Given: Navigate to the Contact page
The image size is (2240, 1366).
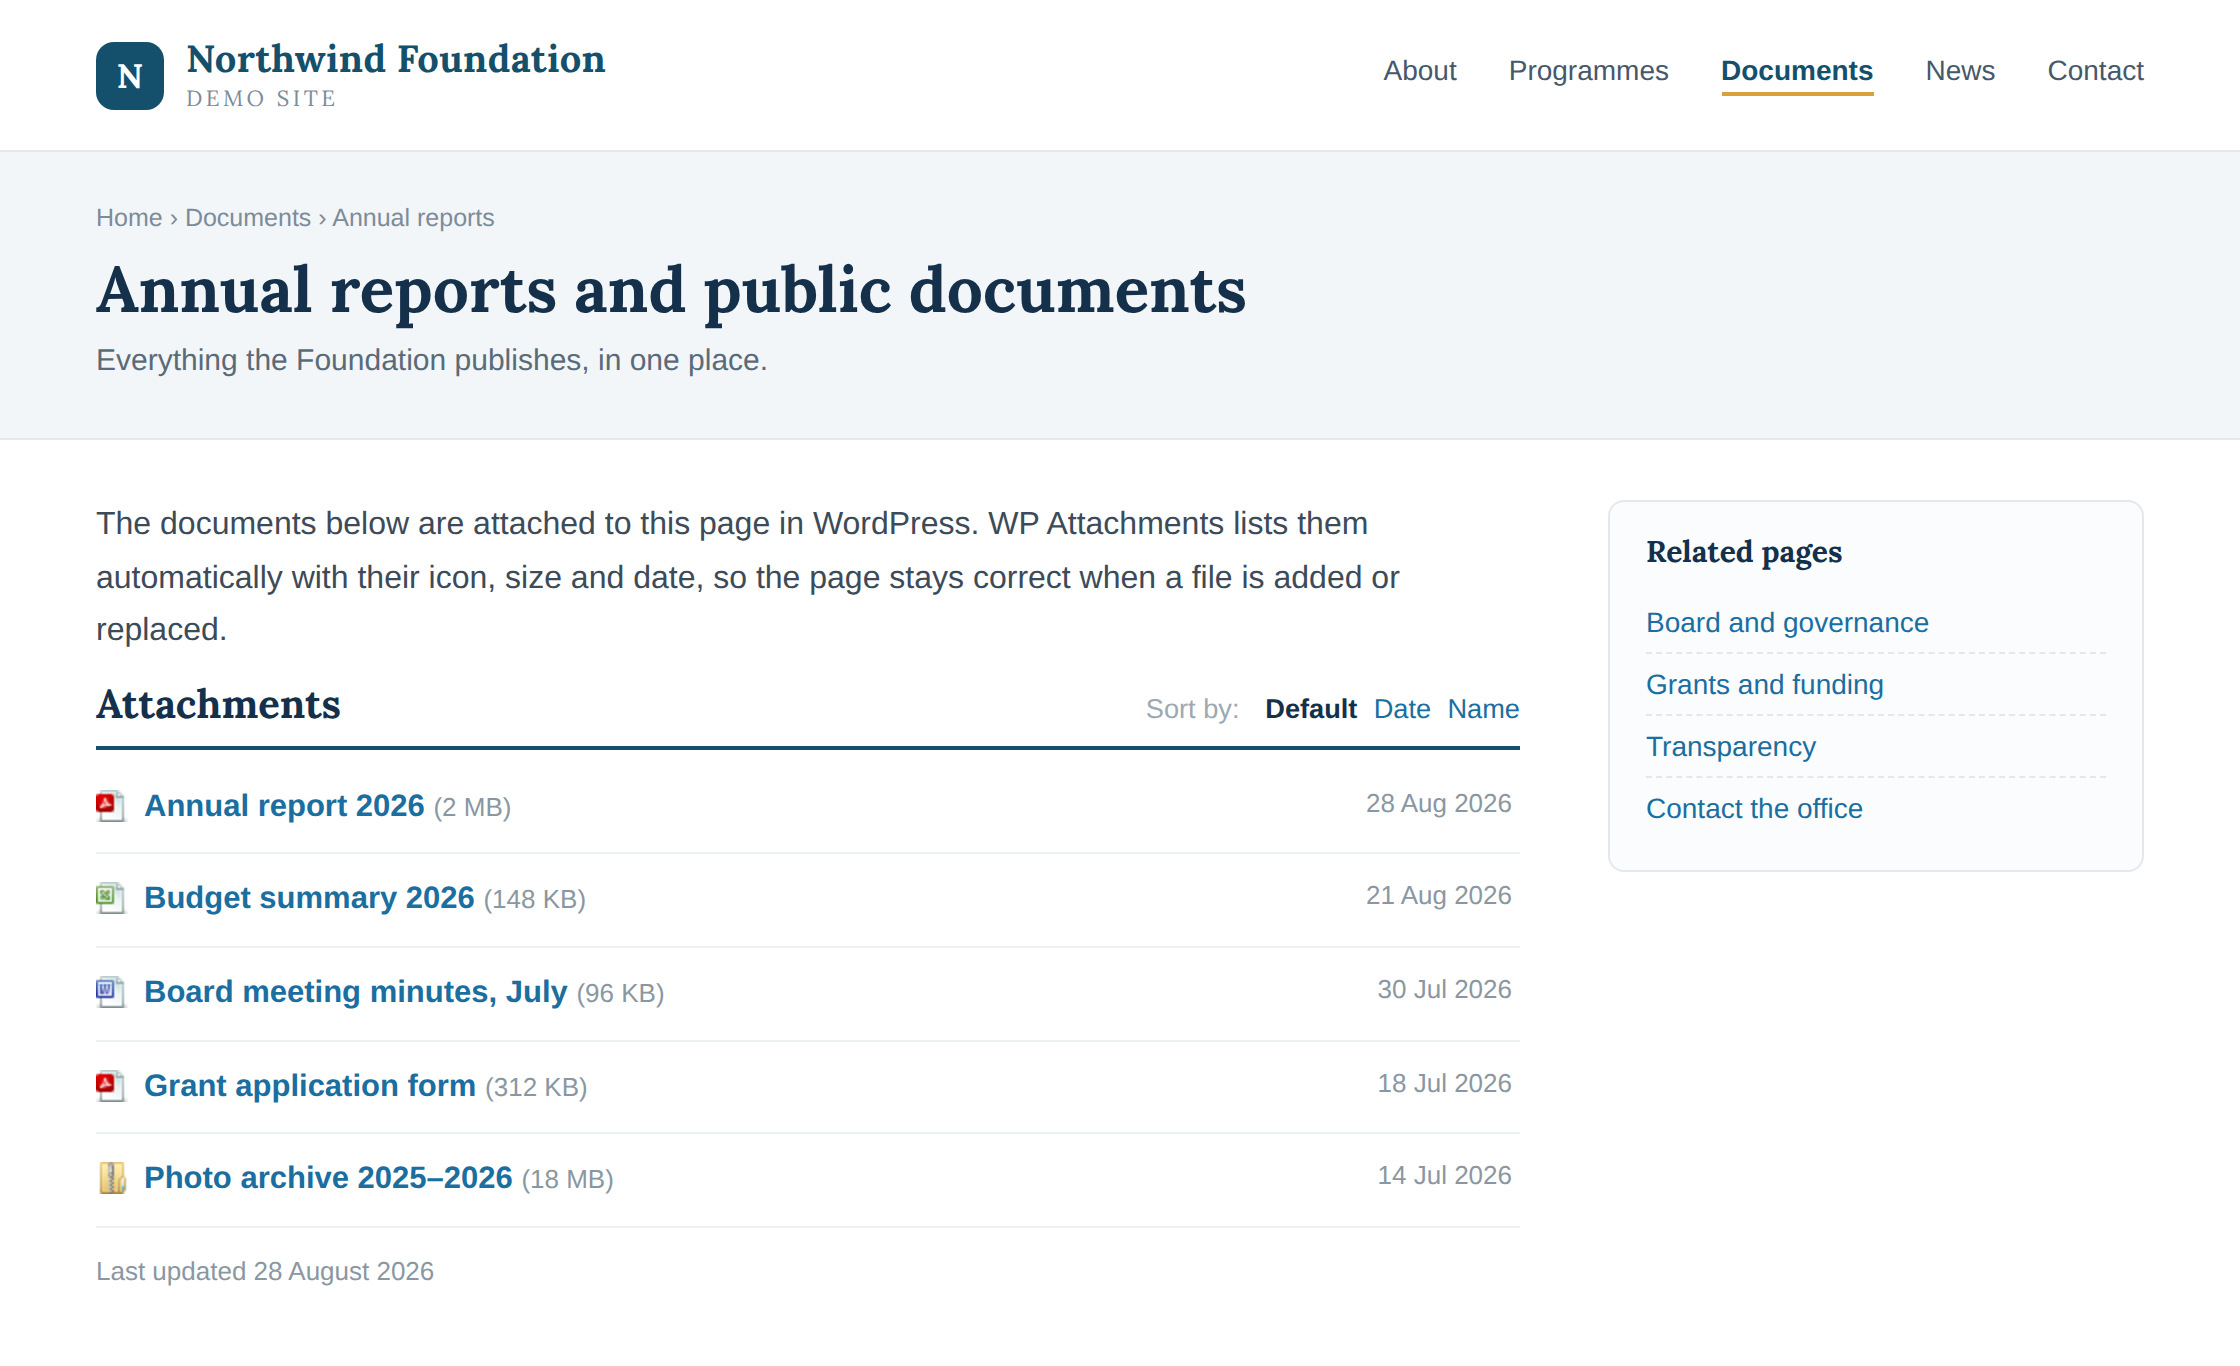Looking at the screenshot, I should pos(2095,71).
